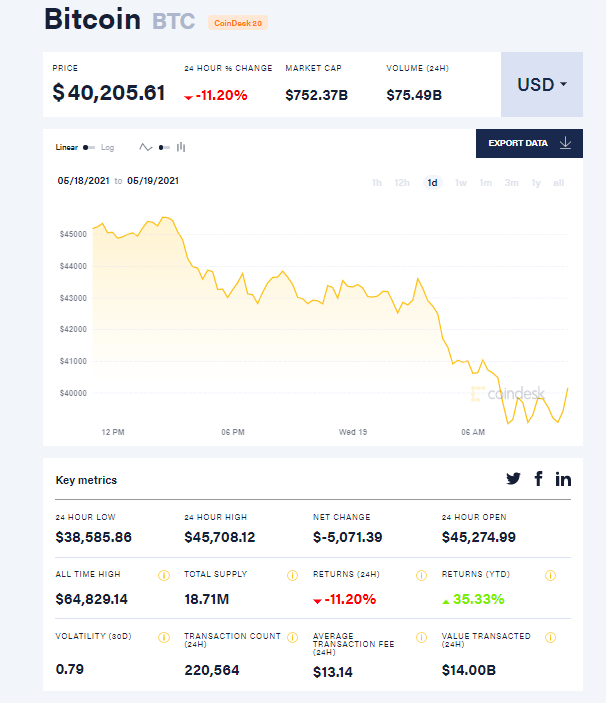The width and height of the screenshot is (606, 703).
Task: Show the 'all' time range
Action: pos(559,182)
